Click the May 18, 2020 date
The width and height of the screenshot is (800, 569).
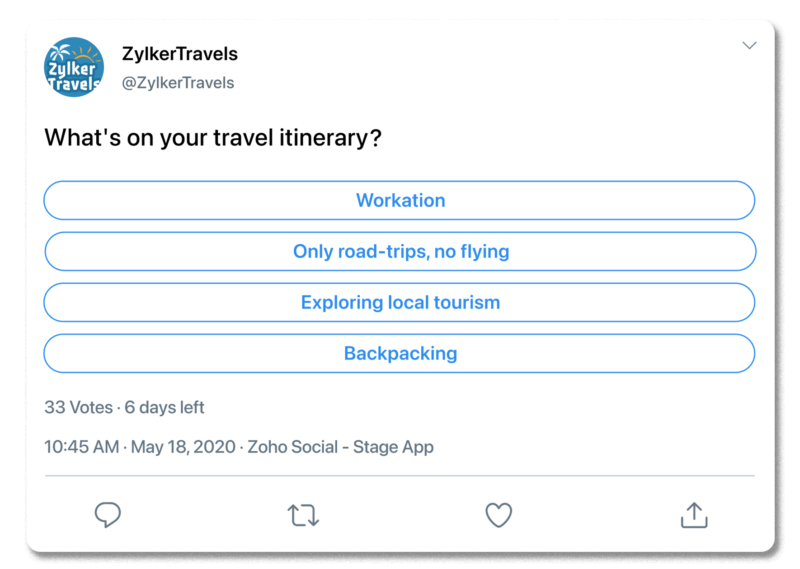coord(182,447)
